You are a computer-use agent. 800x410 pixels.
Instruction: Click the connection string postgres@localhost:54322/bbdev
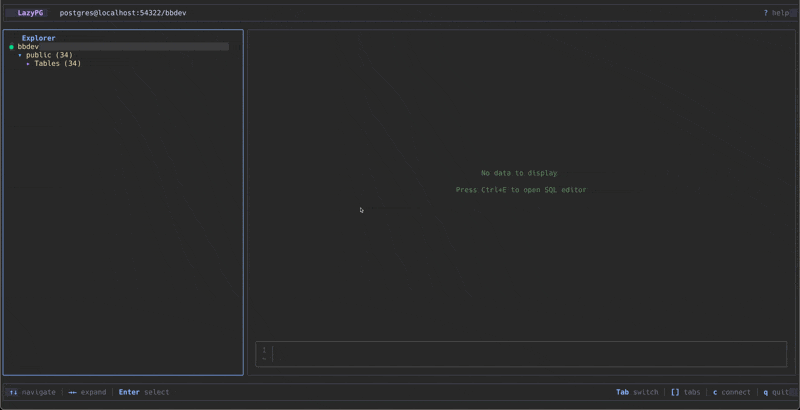123,13
